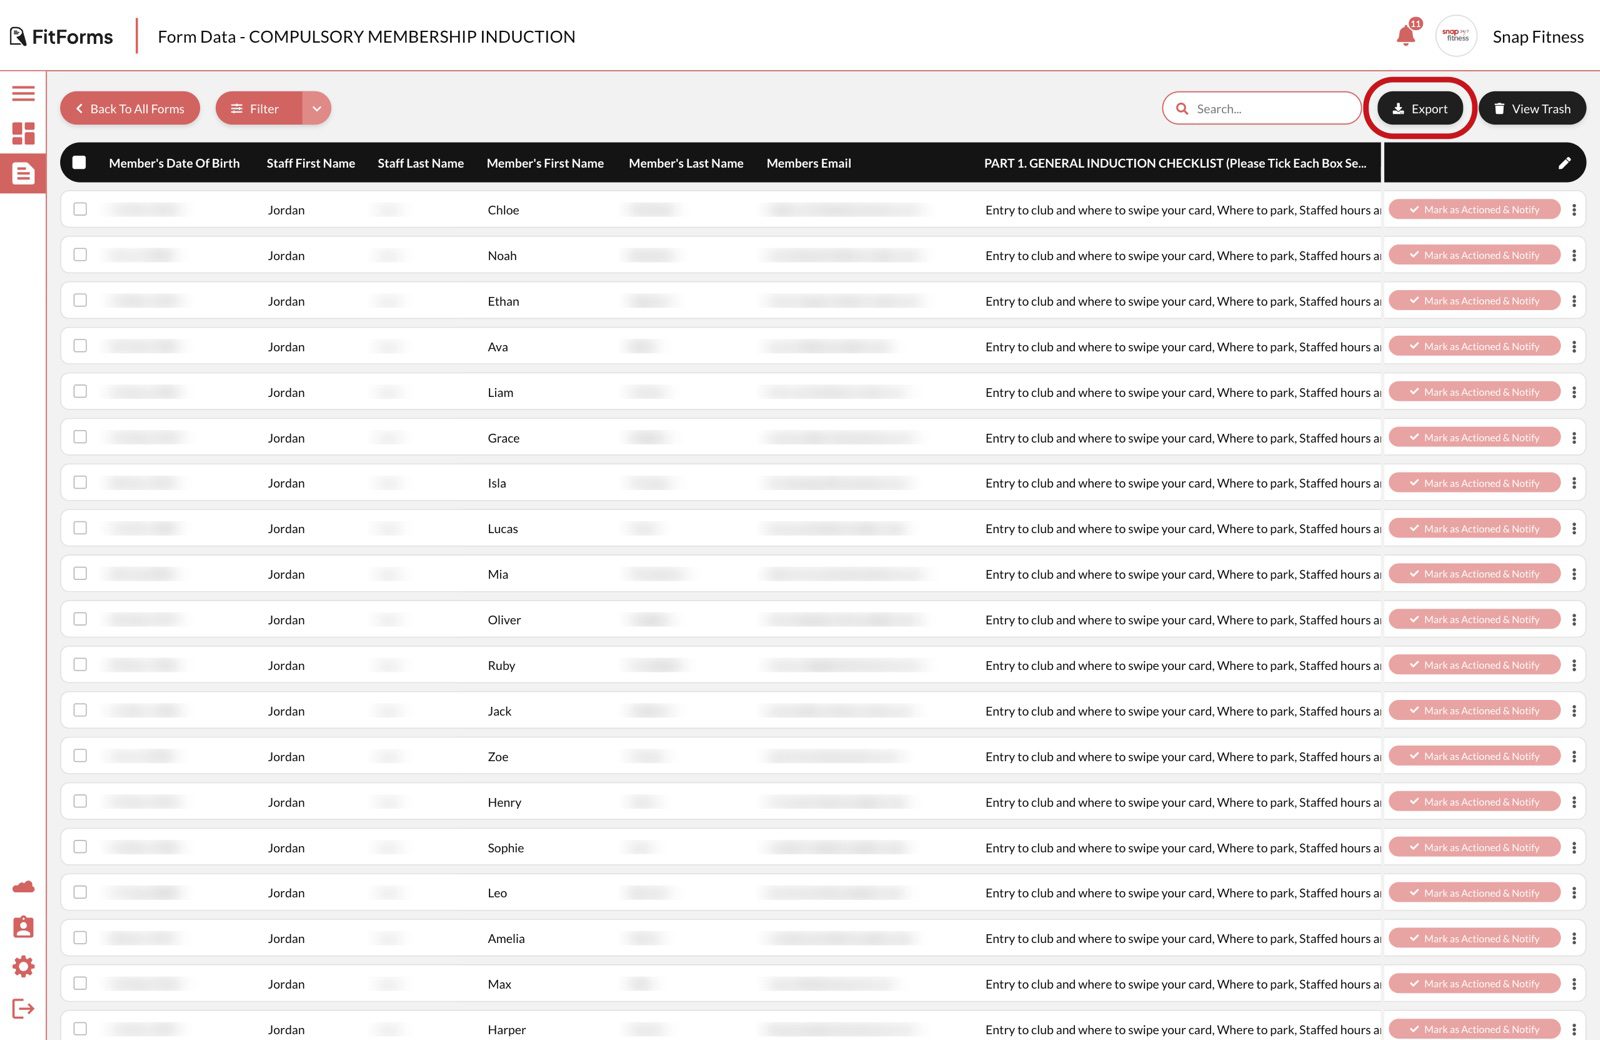
Task: Sort by the Member's First Name column
Action: tap(545, 163)
